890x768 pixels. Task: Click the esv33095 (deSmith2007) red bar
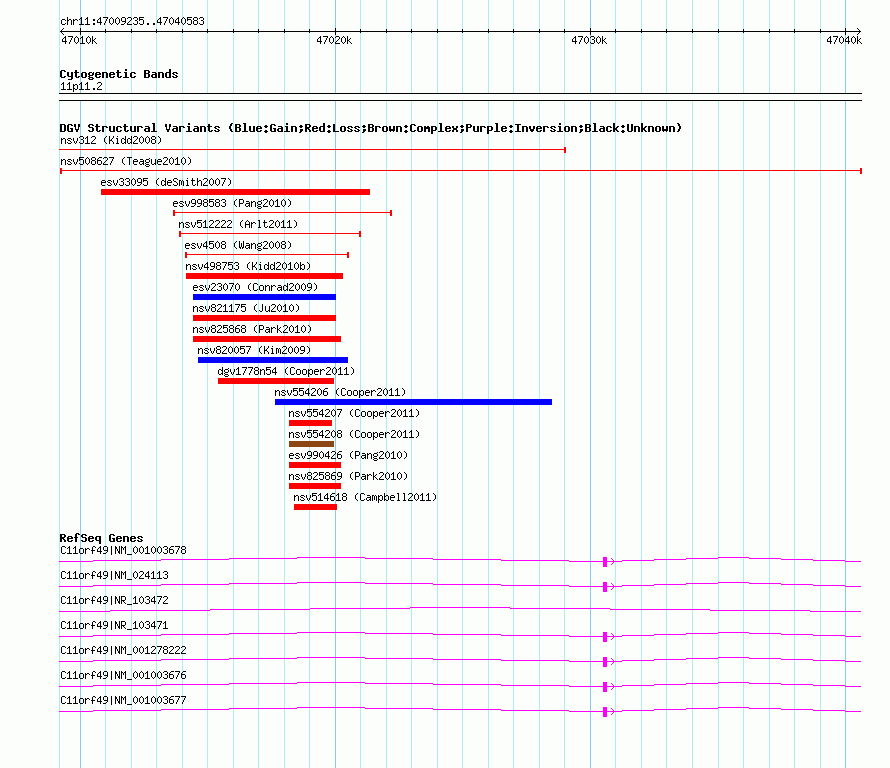click(236, 192)
